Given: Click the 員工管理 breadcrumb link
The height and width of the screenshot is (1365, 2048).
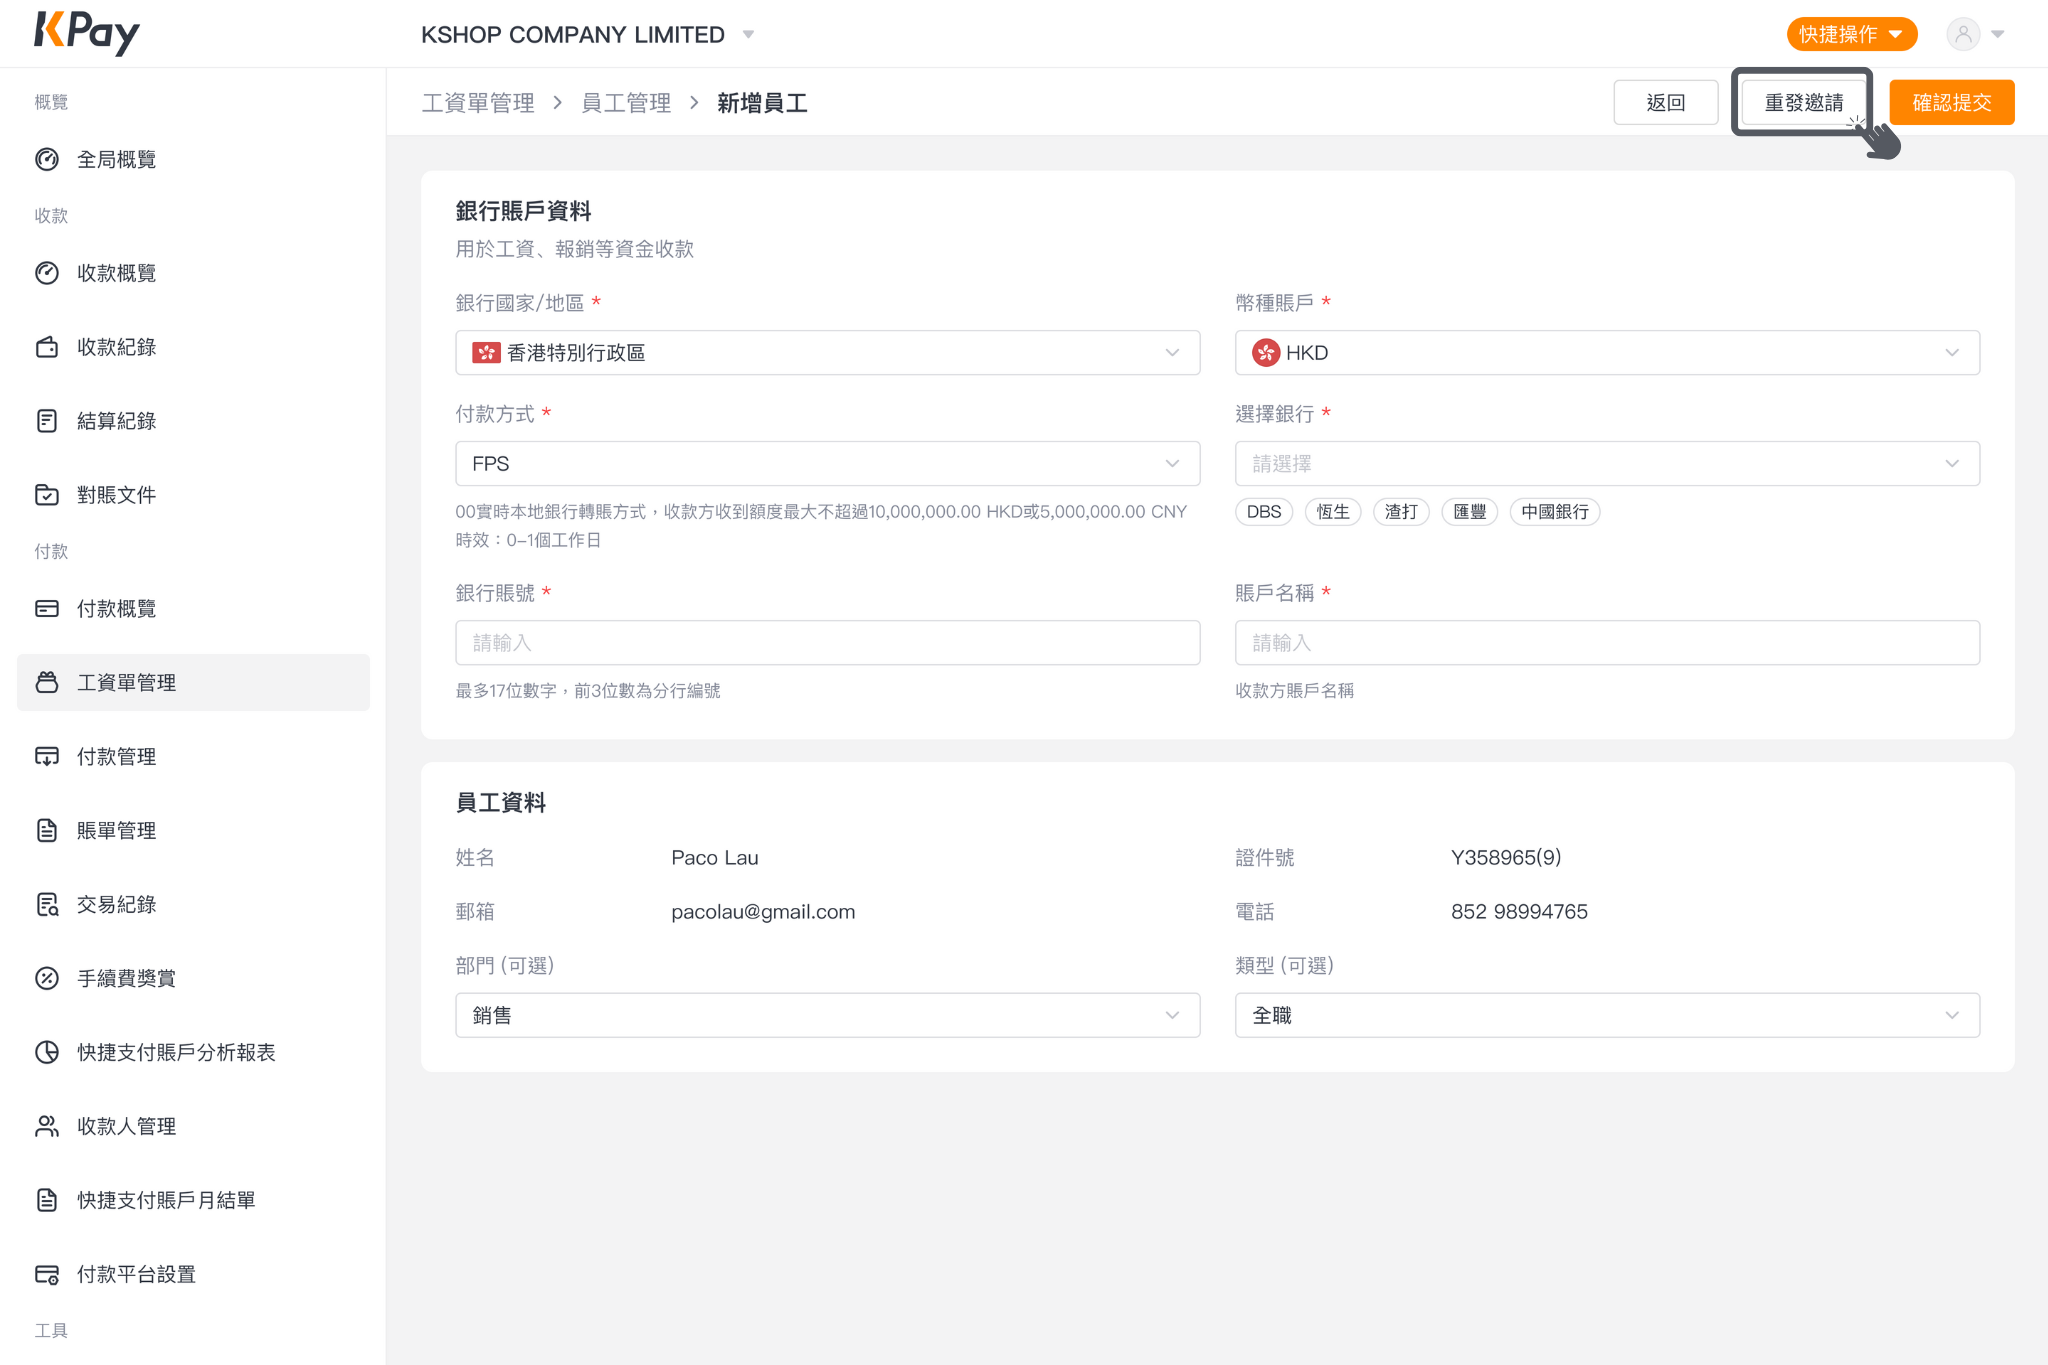Looking at the screenshot, I should point(626,103).
